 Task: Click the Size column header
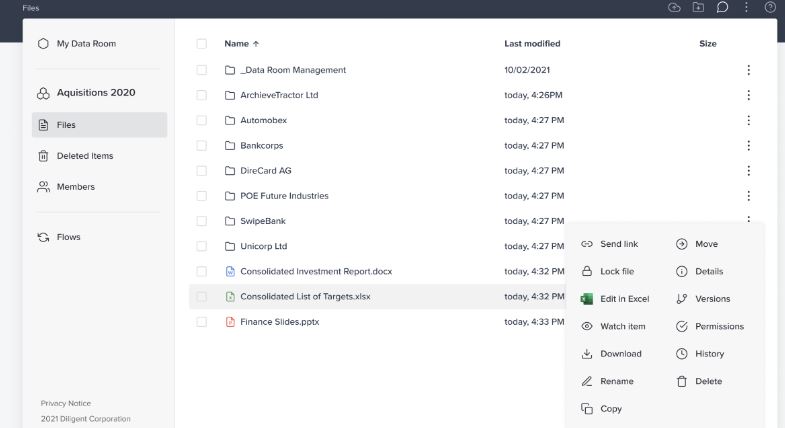707,44
